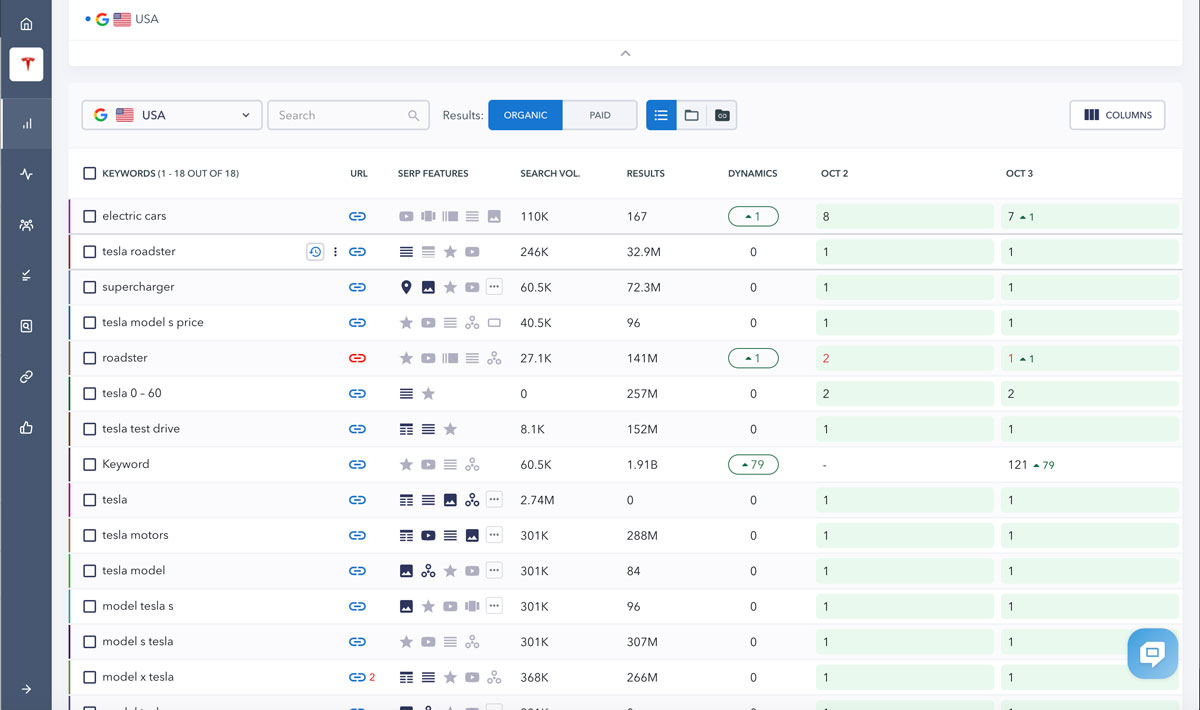Check the tesla test drive checkbox
Viewport: 1200px width, 710px height.
pos(90,429)
